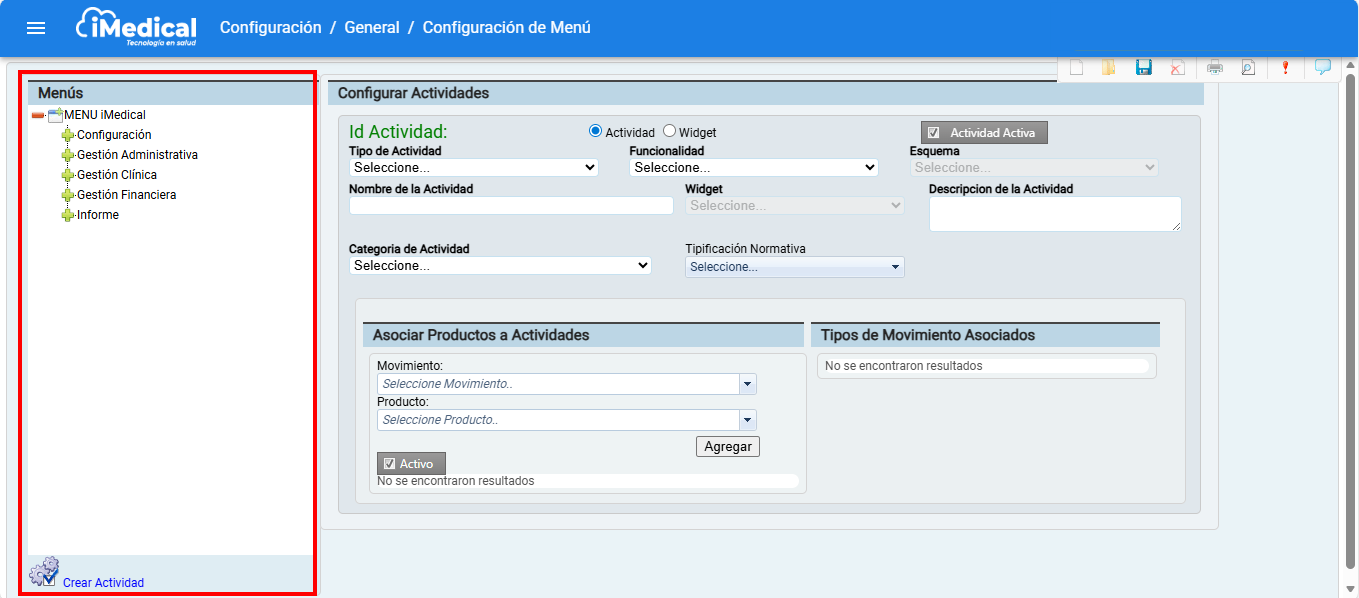Open the Funcionalidad dropdown
Viewport: 1359px width, 598px height.
point(754,168)
